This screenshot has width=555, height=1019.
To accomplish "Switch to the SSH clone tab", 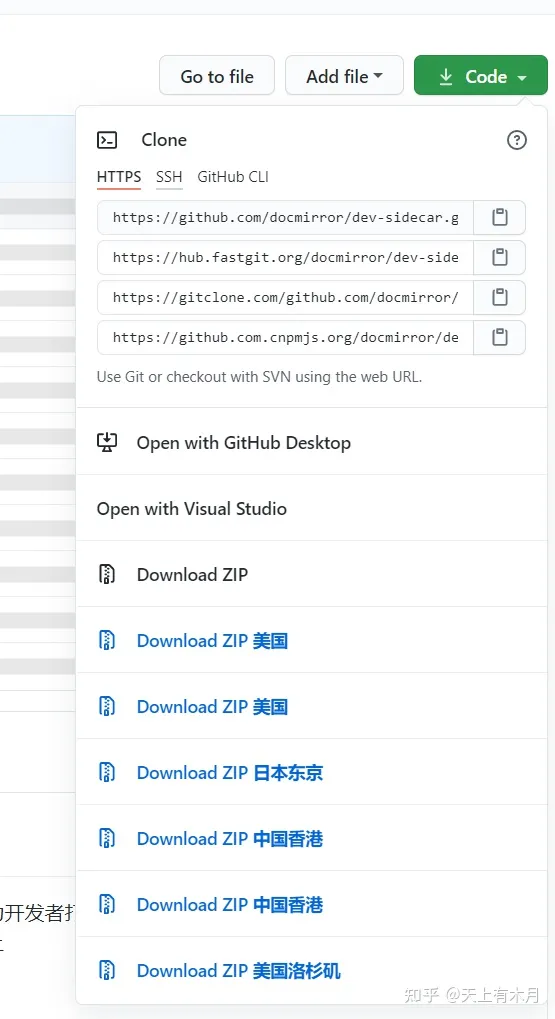I will pyautogui.click(x=169, y=177).
